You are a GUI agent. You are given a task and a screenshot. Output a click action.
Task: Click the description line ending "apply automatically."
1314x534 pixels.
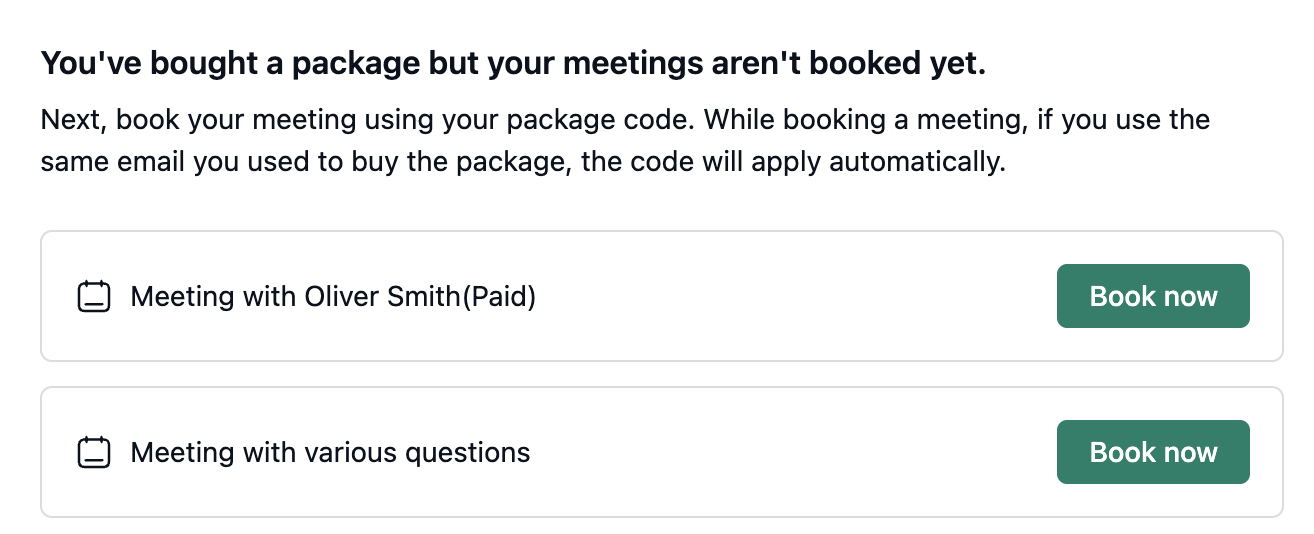(522, 160)
